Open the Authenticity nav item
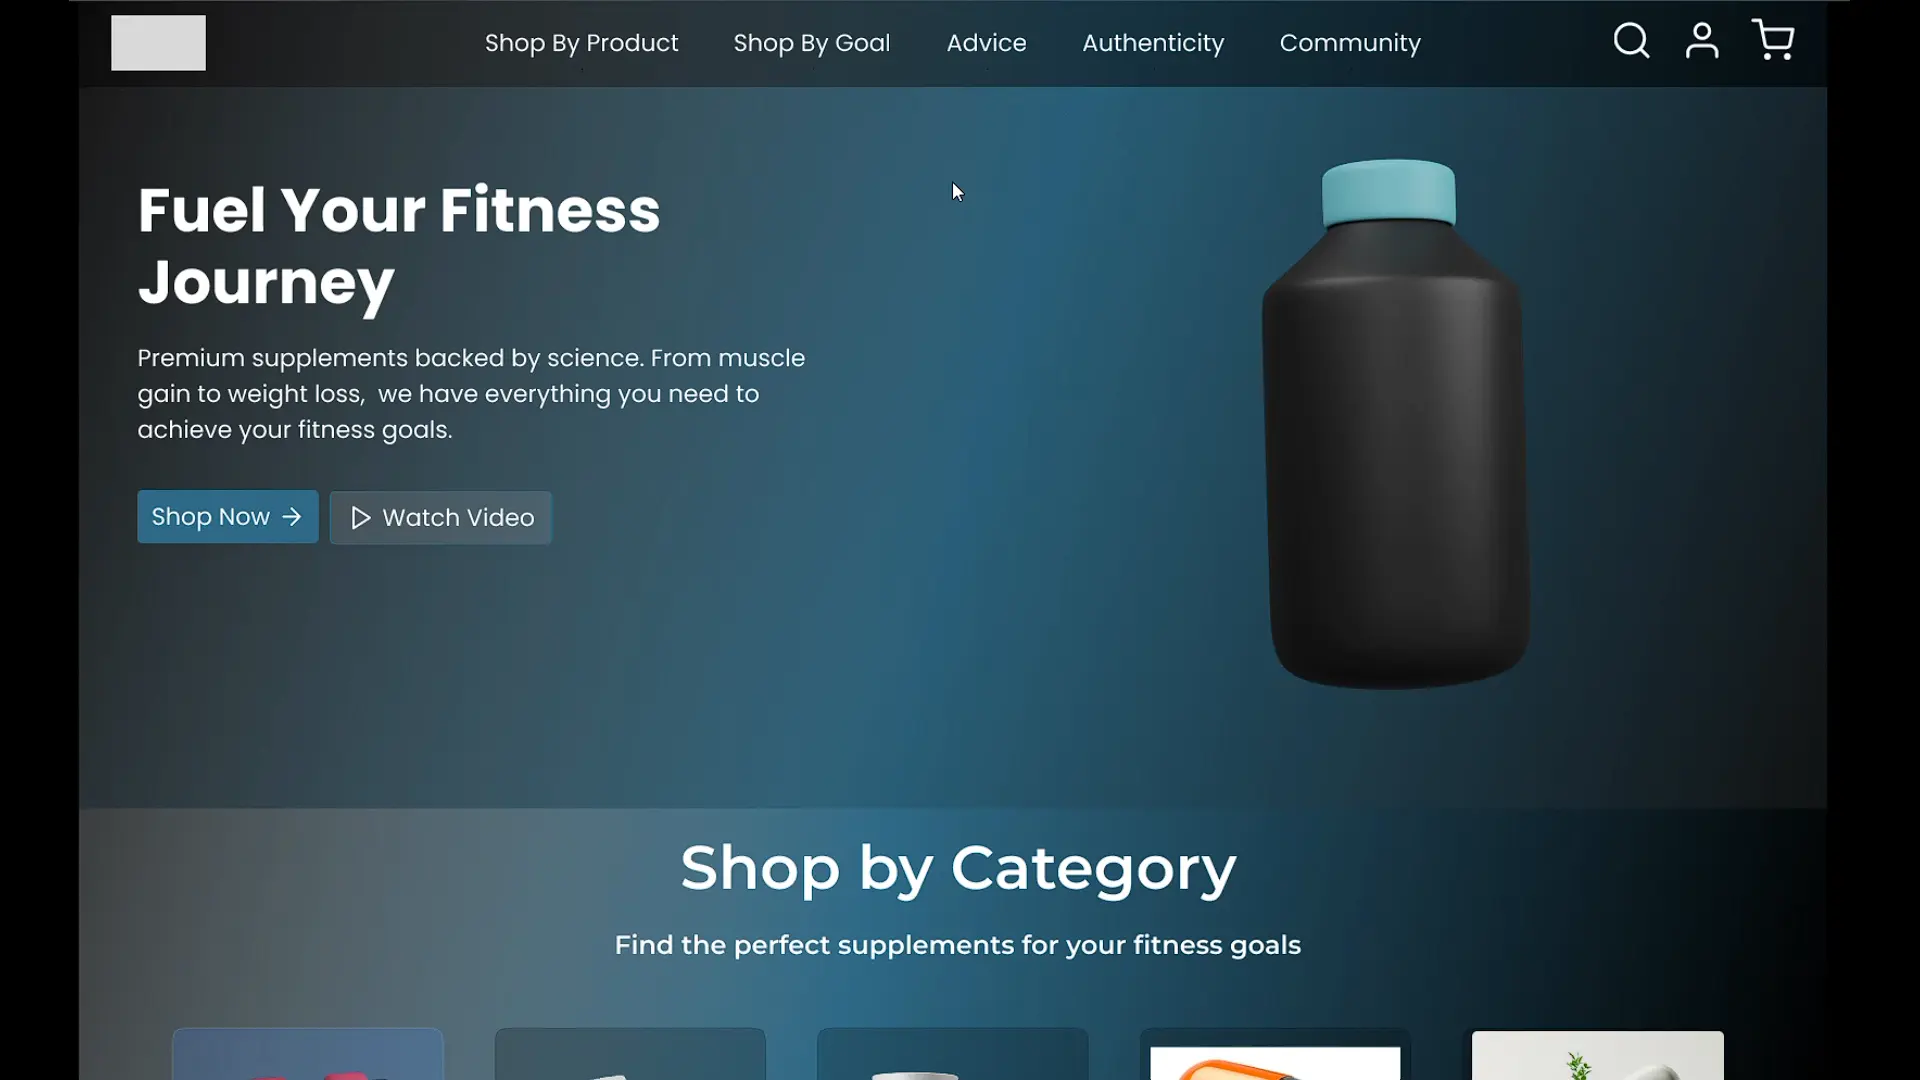Screen dimensions: 1920x1080 (x=1153, y=43)
